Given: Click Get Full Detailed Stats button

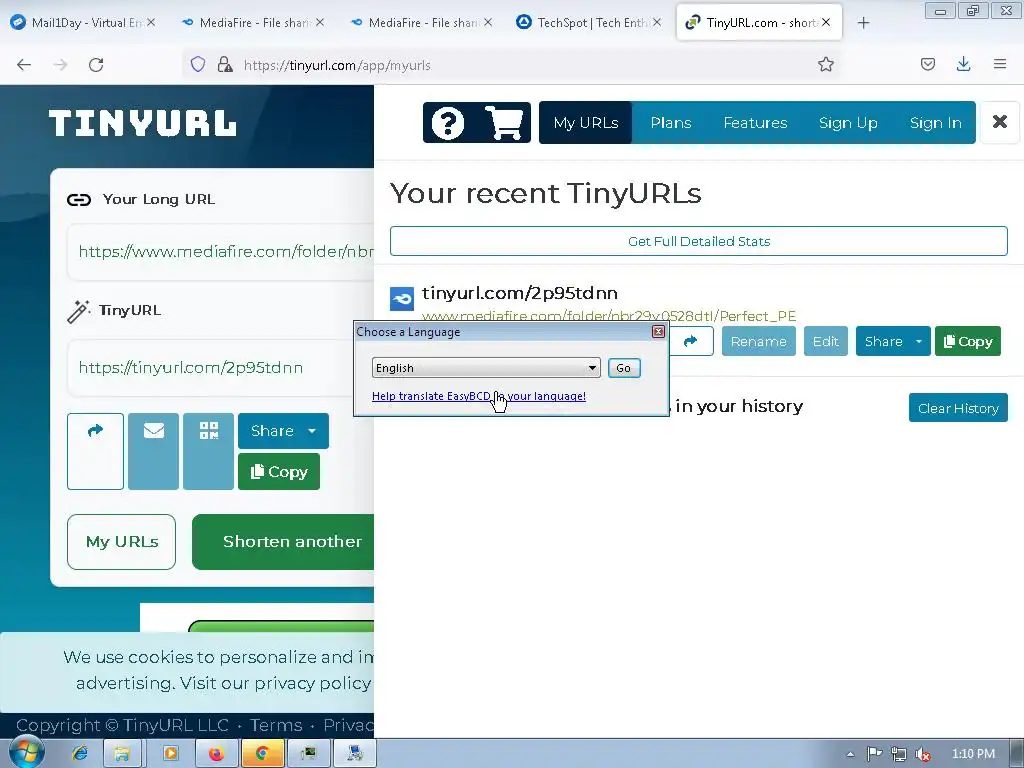Looking at the screenshot, I should pyautogui.click(x=699, y=241).
